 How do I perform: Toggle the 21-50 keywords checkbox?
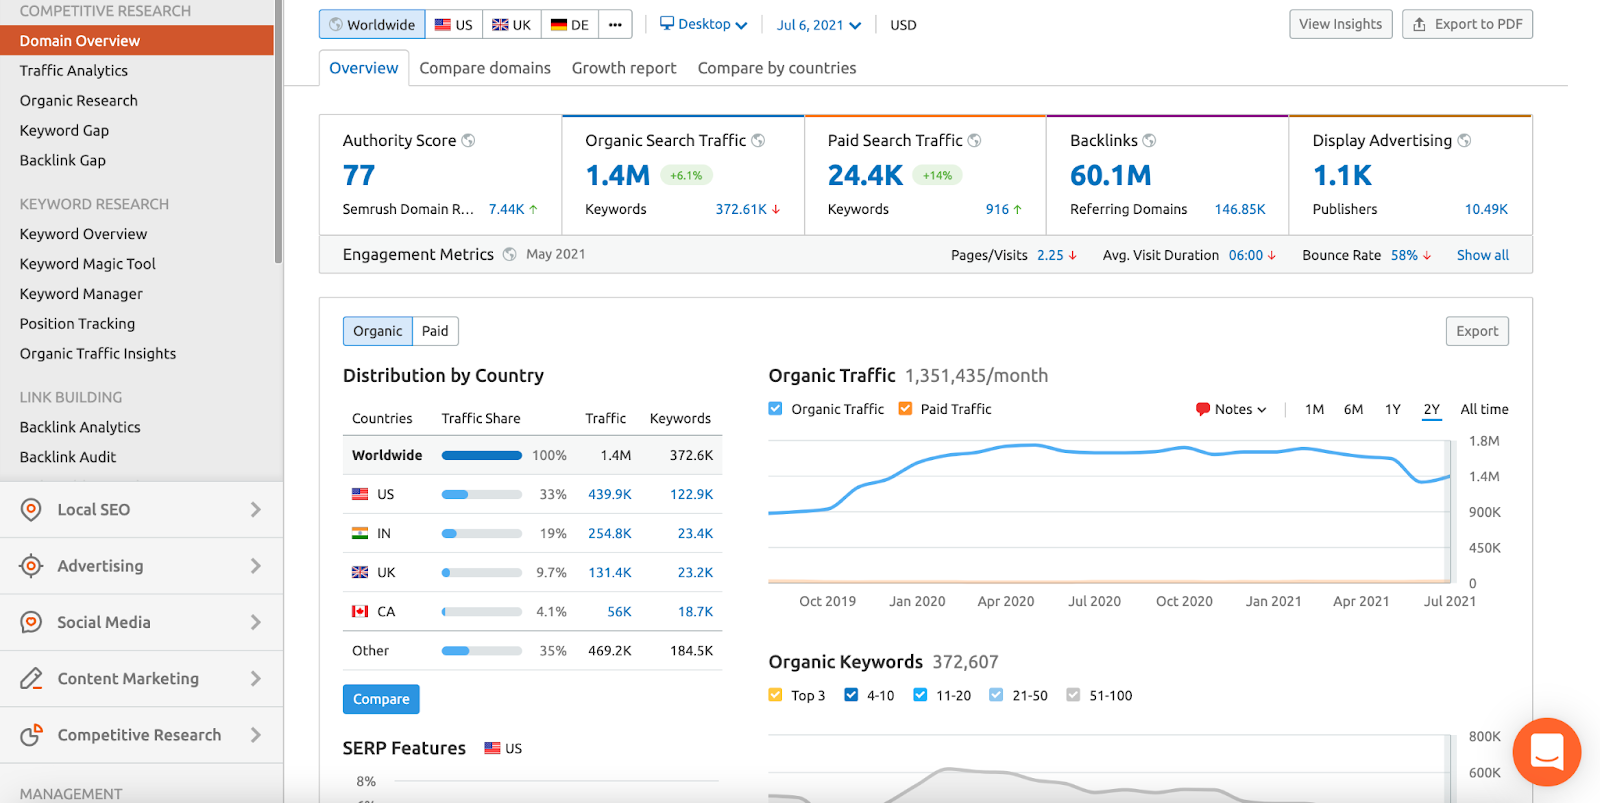click(996, 695)
